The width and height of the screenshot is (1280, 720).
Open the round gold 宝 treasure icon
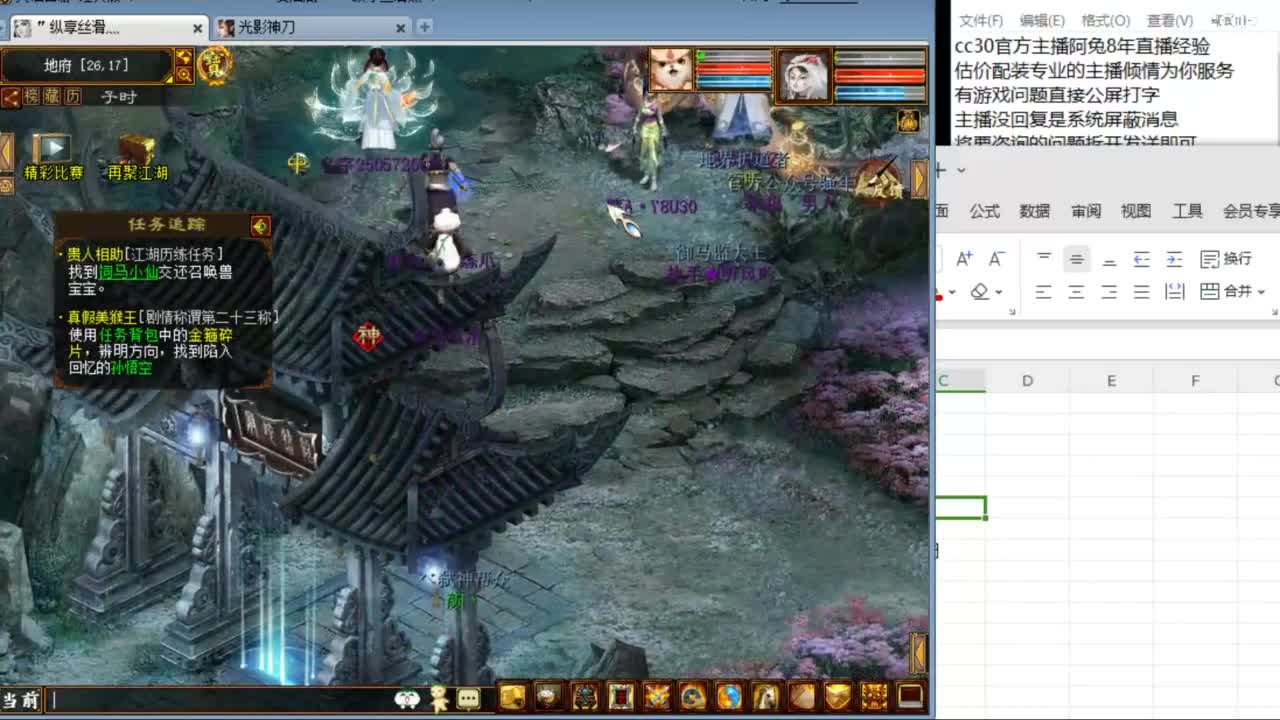coord(214,65)
